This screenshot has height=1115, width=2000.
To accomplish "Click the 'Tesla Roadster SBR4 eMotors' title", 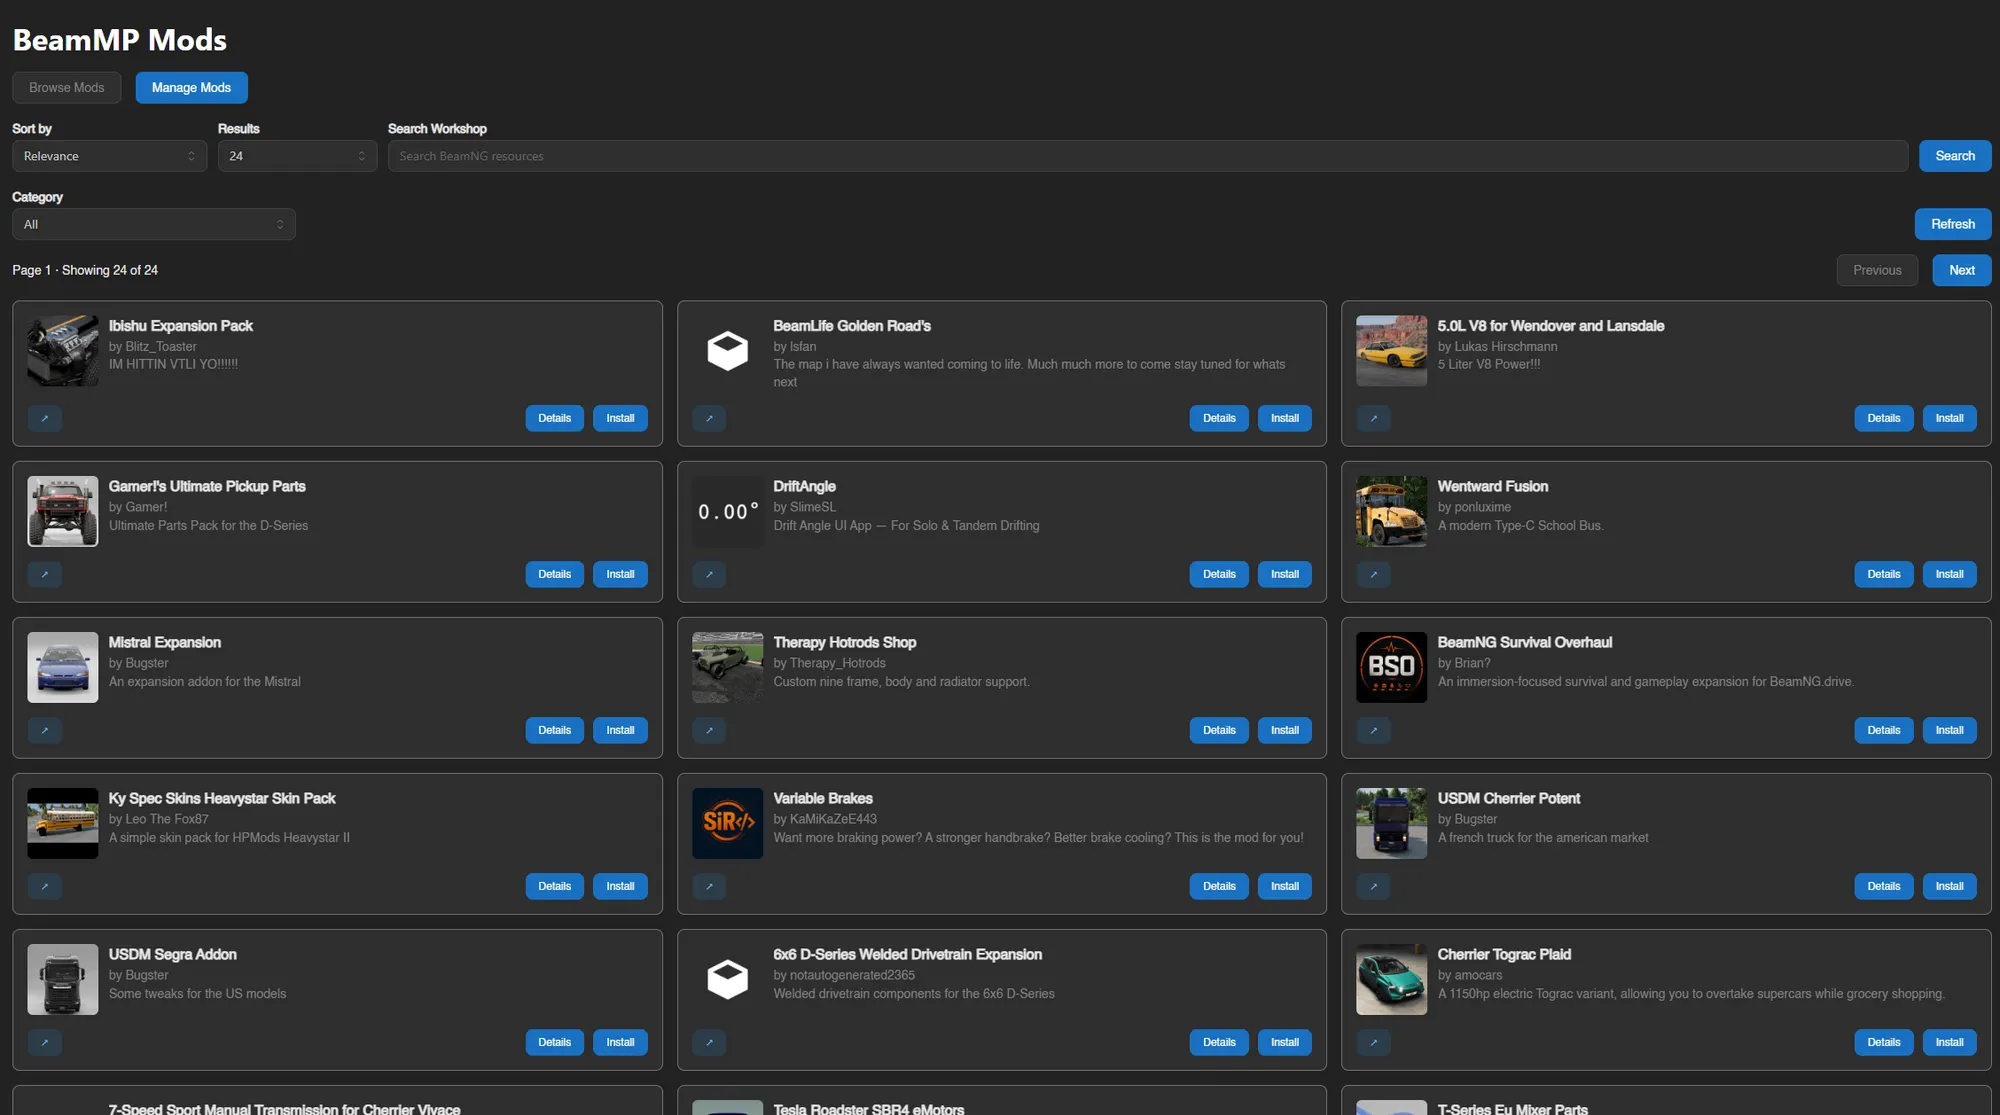I will pos(868,1108).
